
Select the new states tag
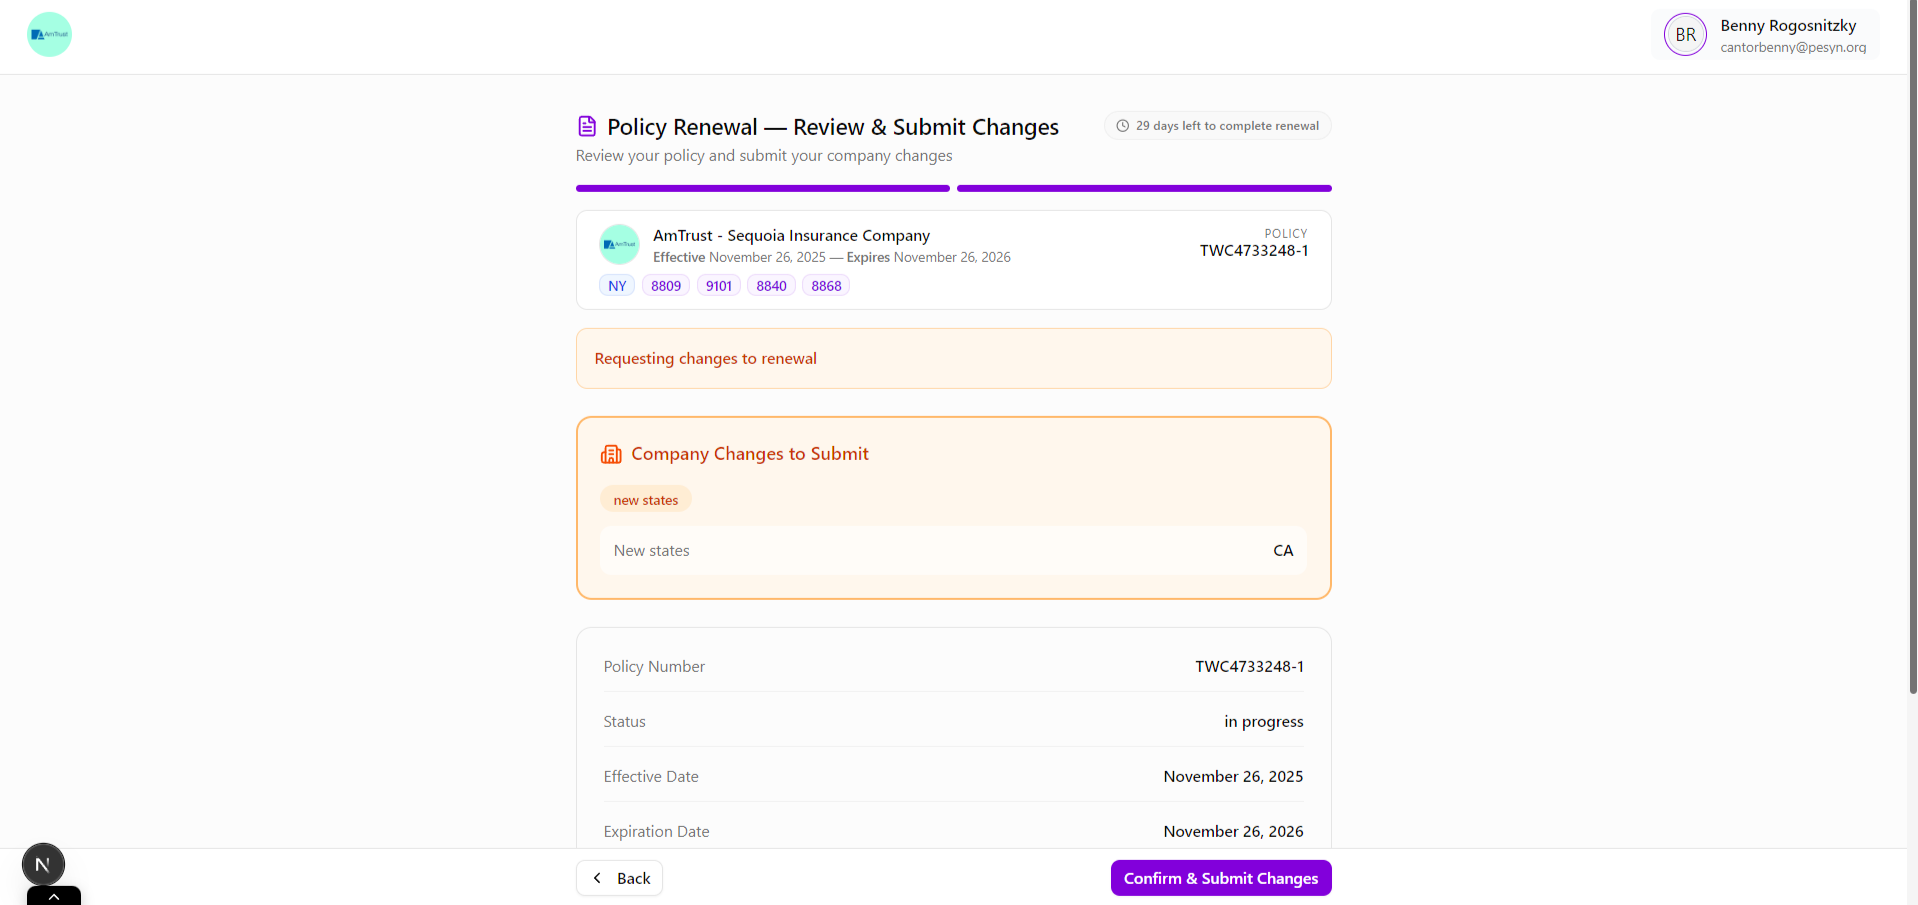(x=645, y=499)
